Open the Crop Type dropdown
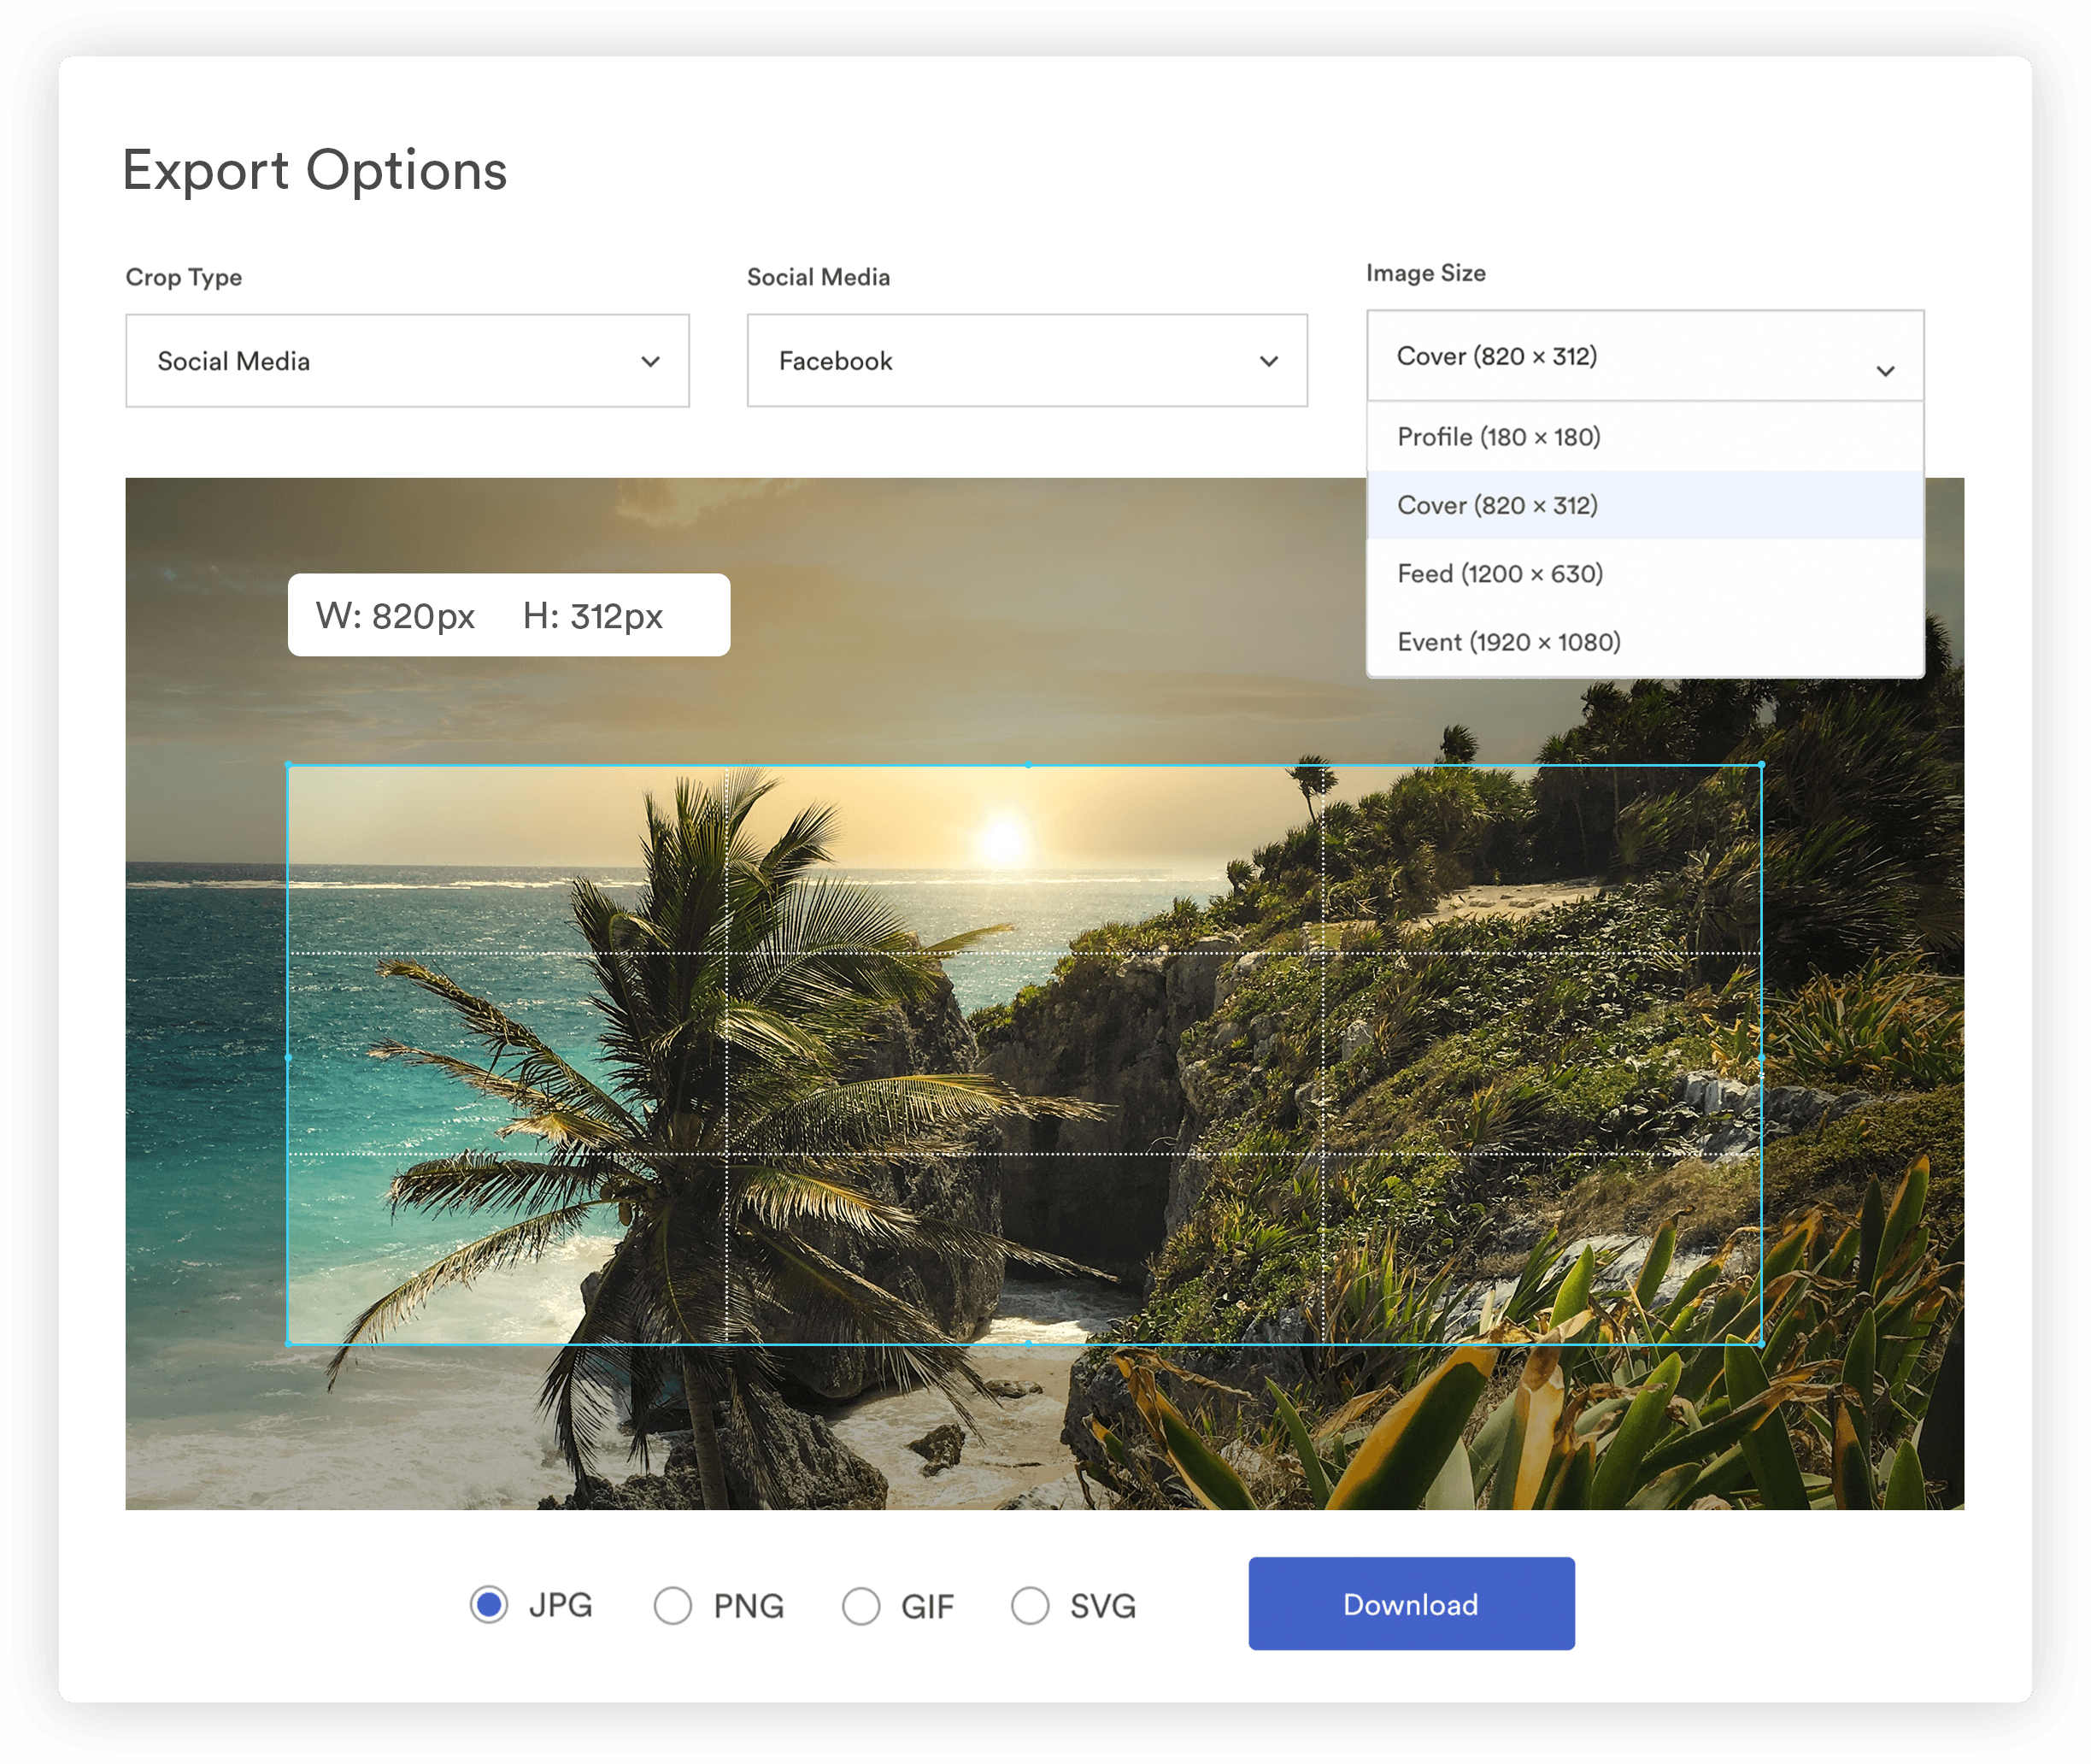This screenshot has height=1764, width=2091. pyautogui.click(x=407, y=360)
